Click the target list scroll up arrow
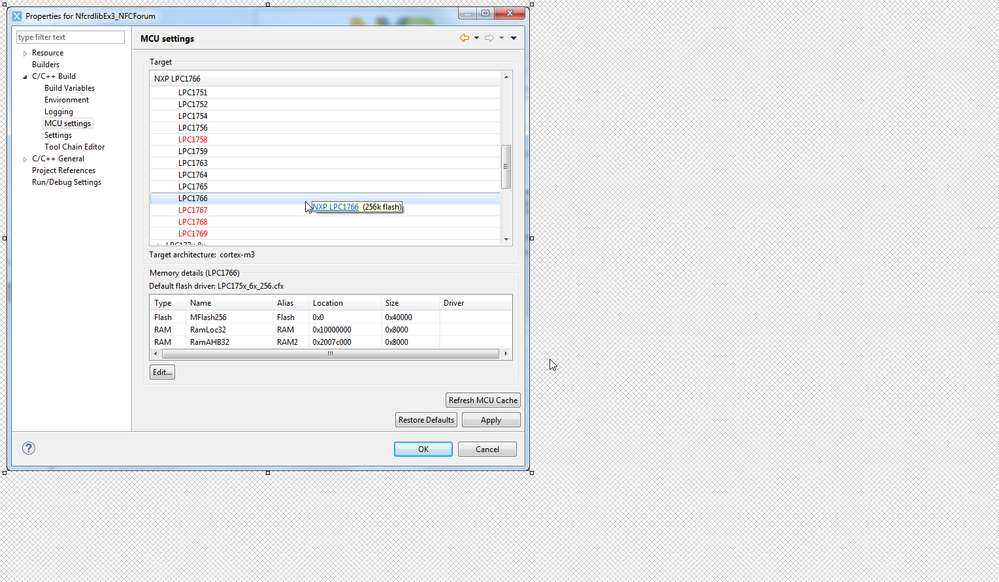Screen dimensions: 999x582 (507, 77)
